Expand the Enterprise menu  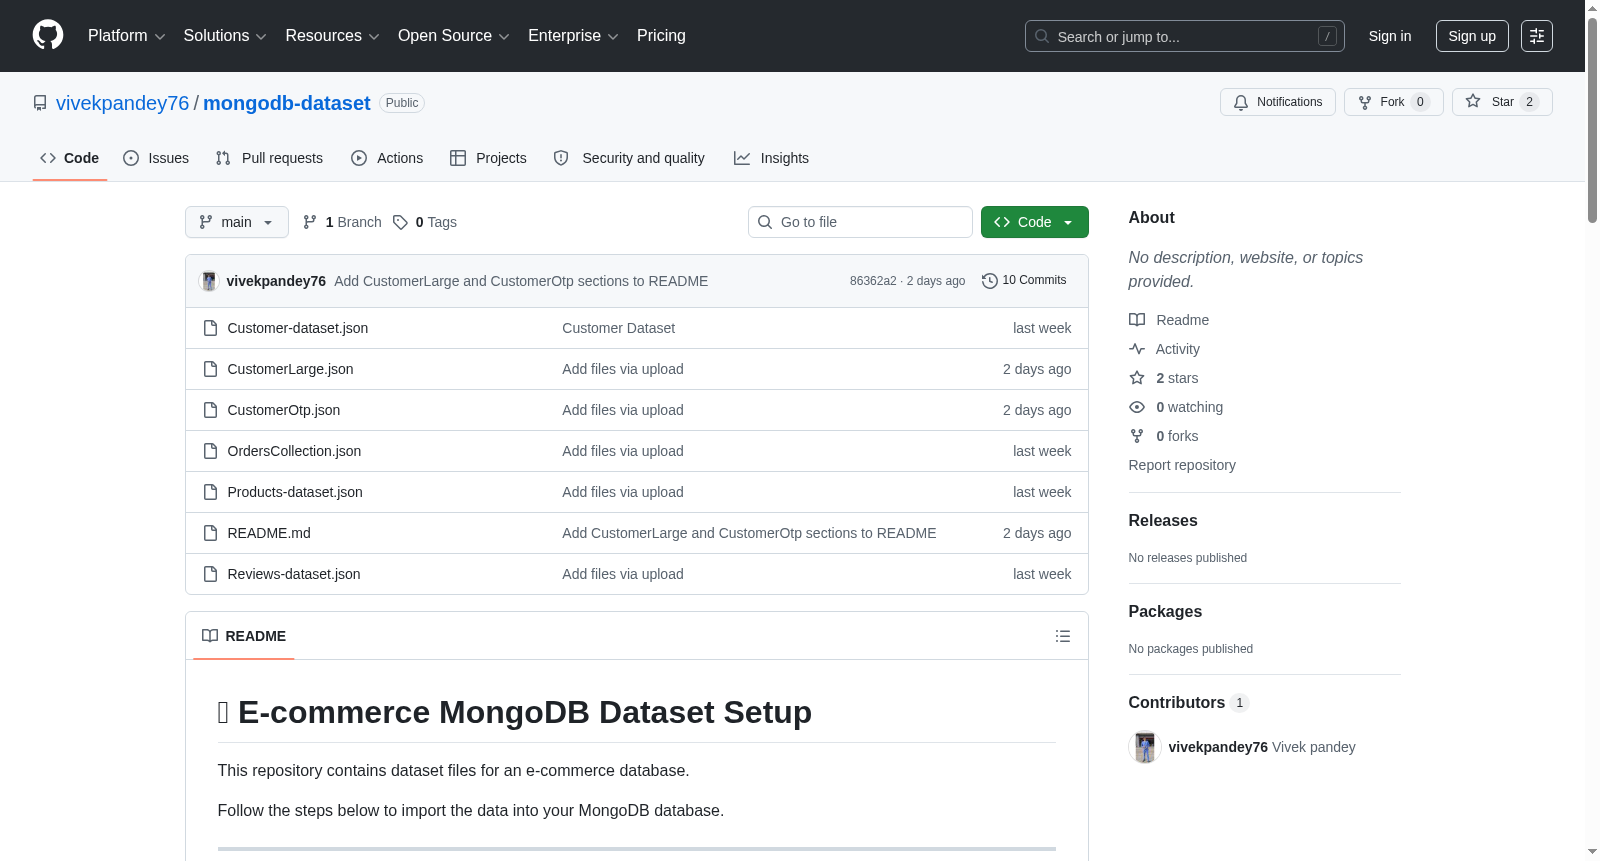(x=573, y=36)
